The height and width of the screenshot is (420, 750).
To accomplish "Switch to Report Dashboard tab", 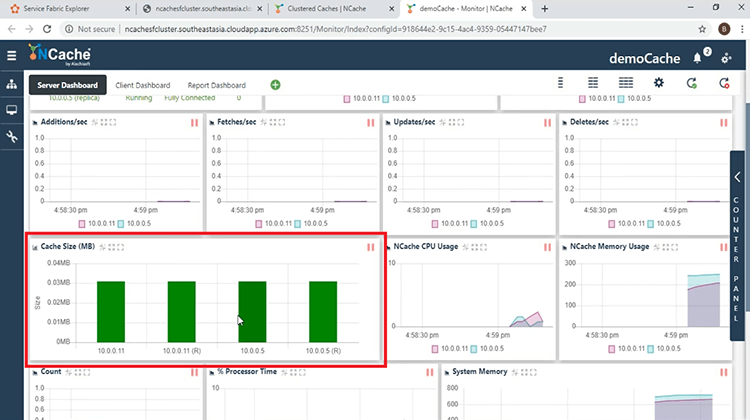I will click(x=217, y=85).
